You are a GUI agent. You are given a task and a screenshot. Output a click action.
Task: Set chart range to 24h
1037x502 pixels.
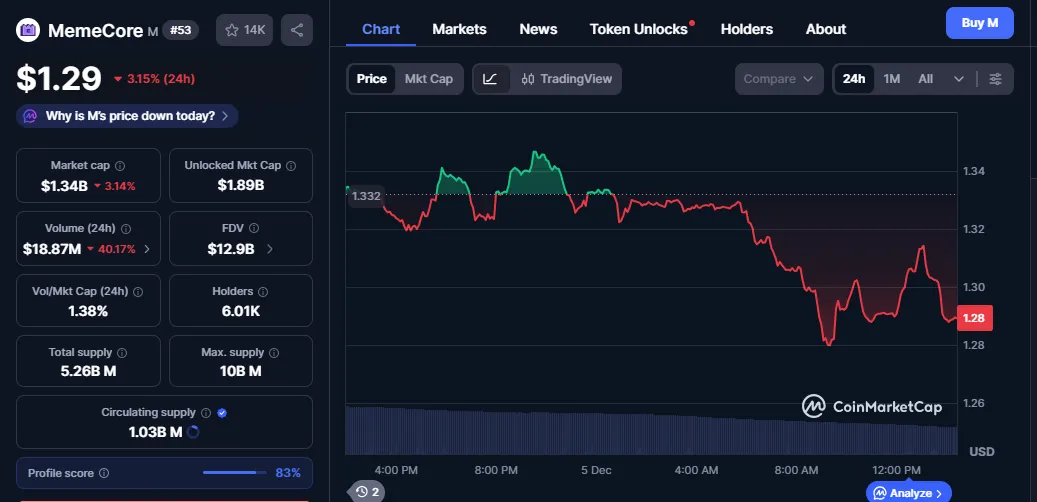coord(854,79)
